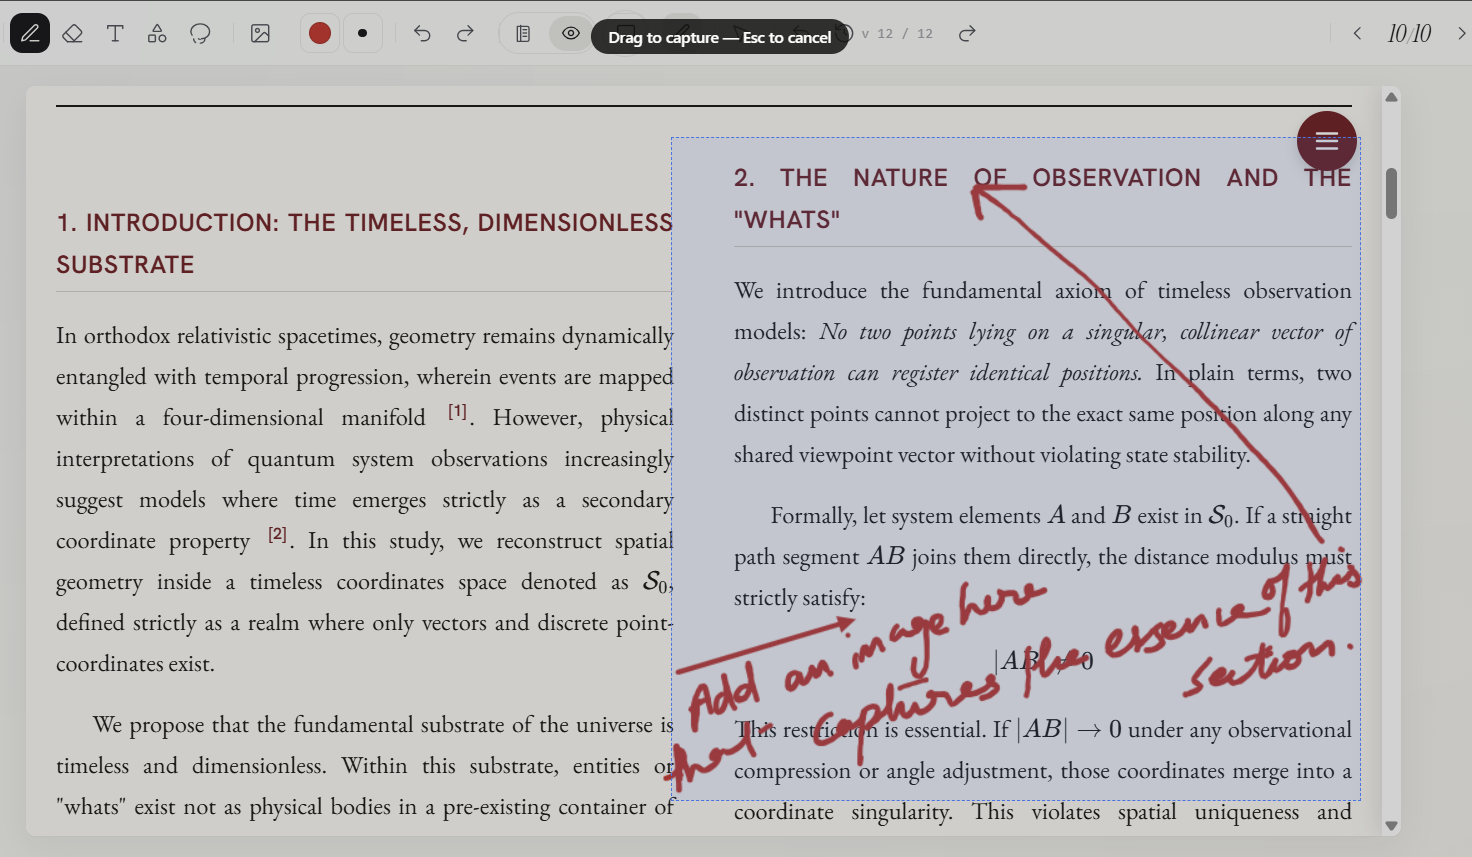Toggle the eye annotation visibility icon
Image resolution: width=1472 pixels, height=857 pixels.
(570, 34)
